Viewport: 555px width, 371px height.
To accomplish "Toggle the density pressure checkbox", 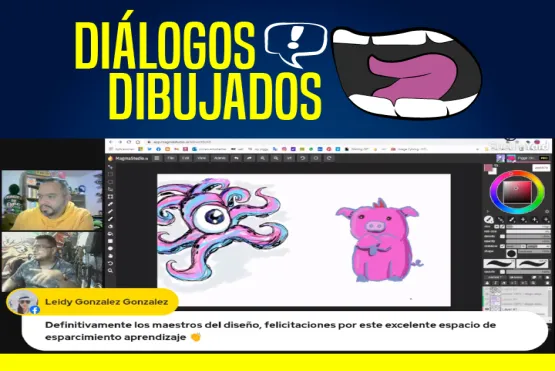I will point(502,236).
